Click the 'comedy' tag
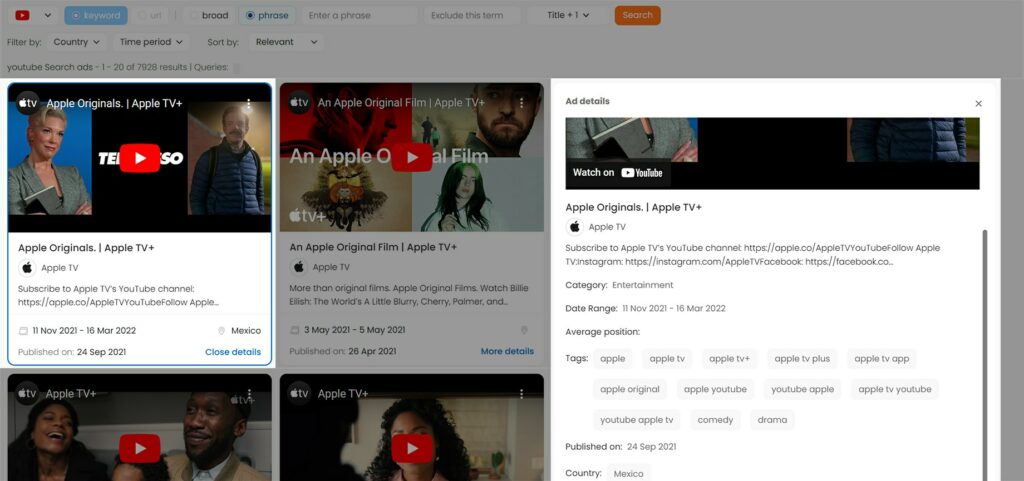Viewport: 1024px width, 481px height. point(715,420)
